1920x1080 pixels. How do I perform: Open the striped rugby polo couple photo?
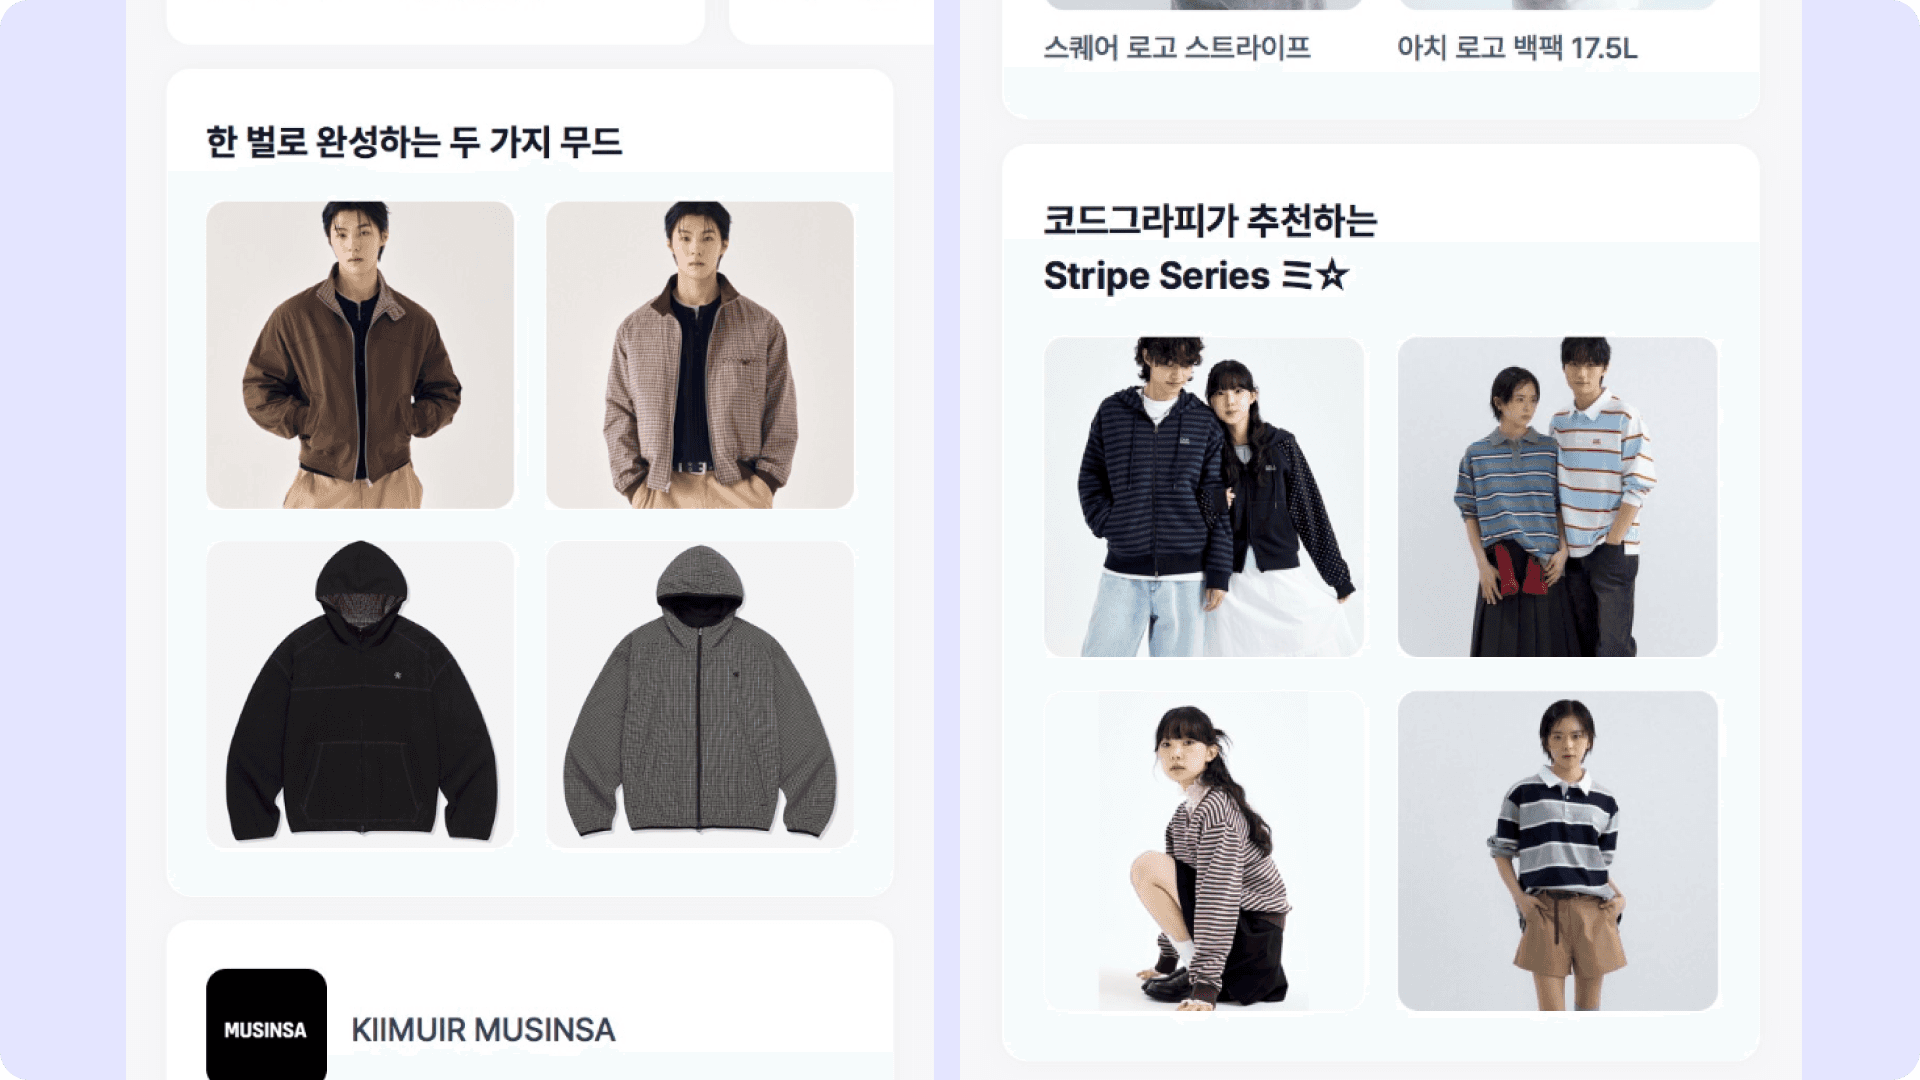click(x=1558, y=497)
